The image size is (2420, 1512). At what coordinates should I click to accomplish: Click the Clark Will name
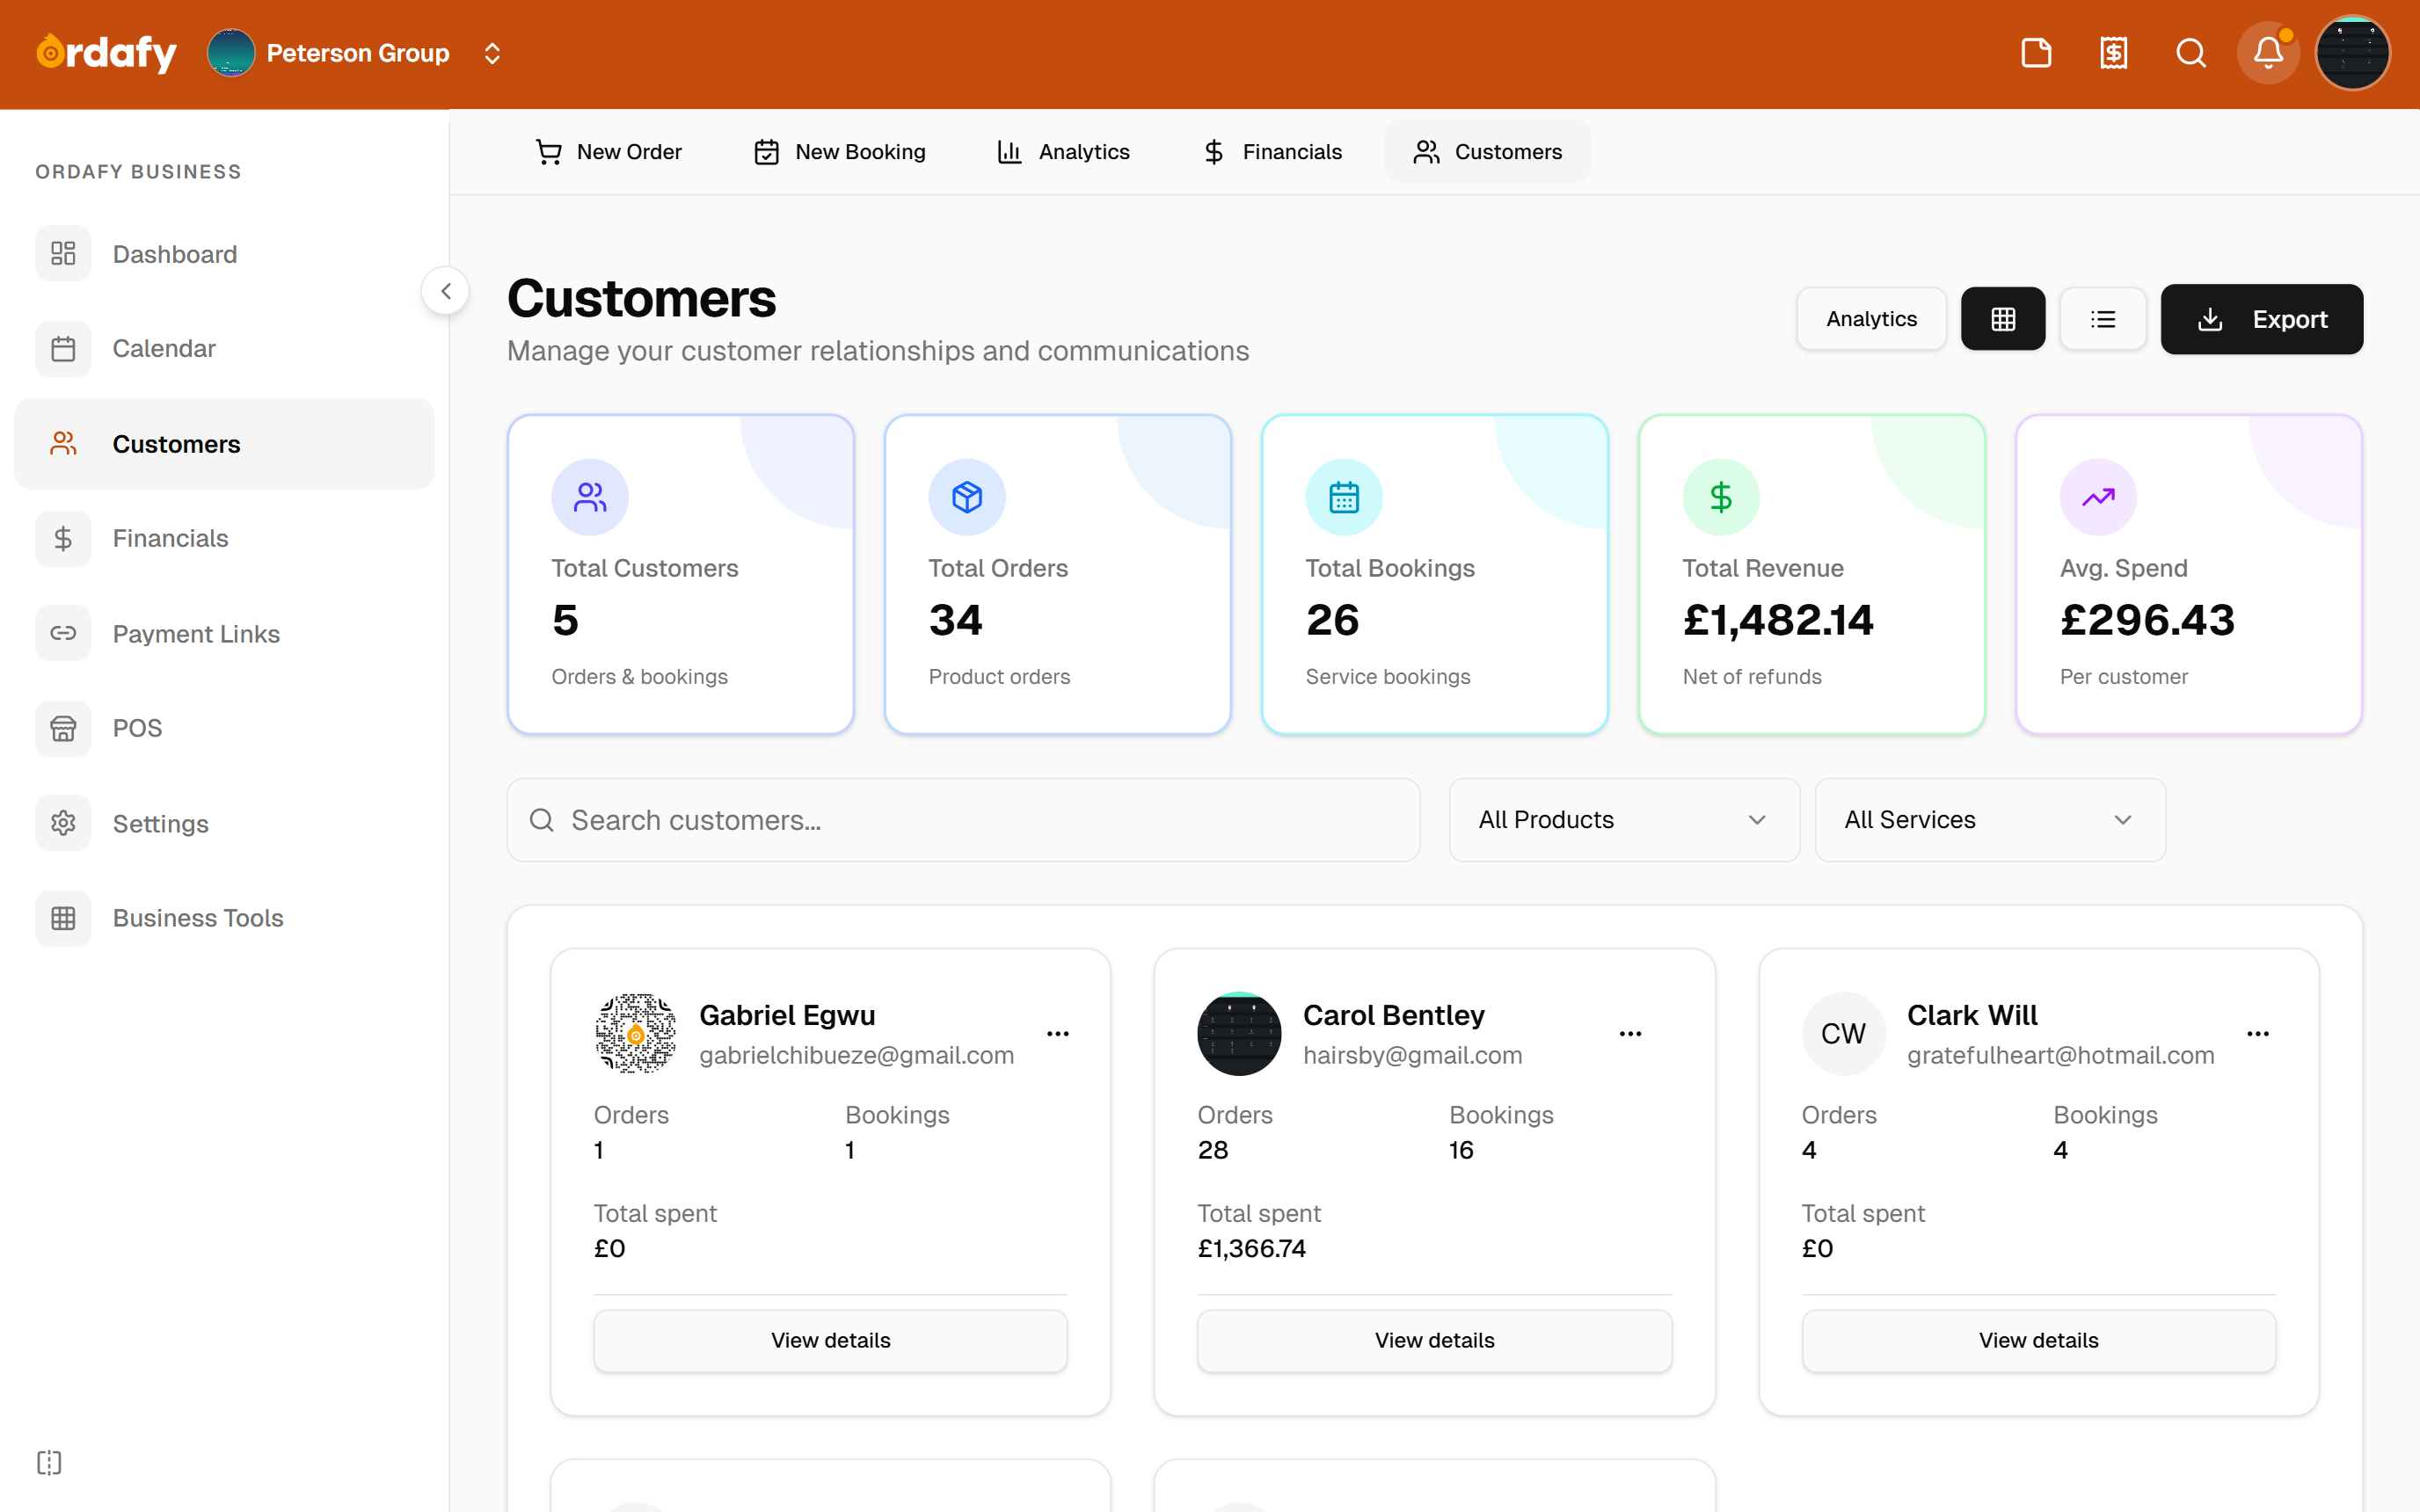1971,1015
